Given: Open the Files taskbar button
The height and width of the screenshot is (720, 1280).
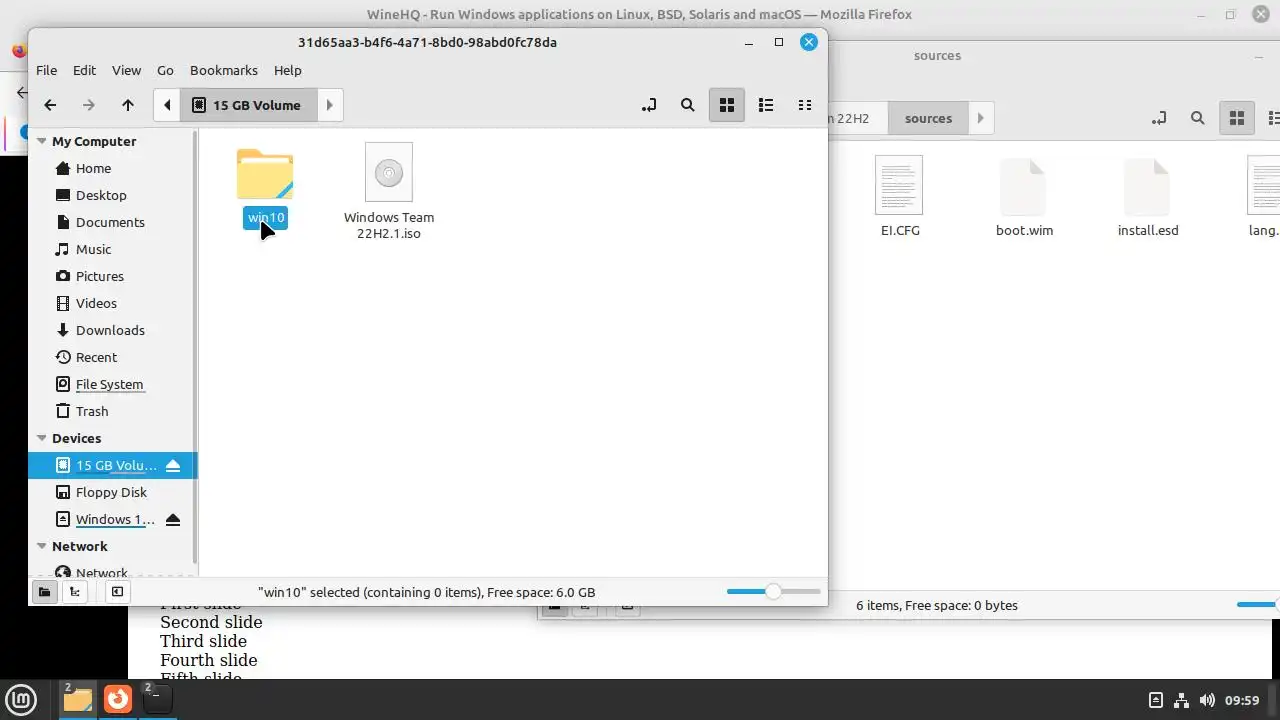Looking at the screenshot, I should point(78,699).
